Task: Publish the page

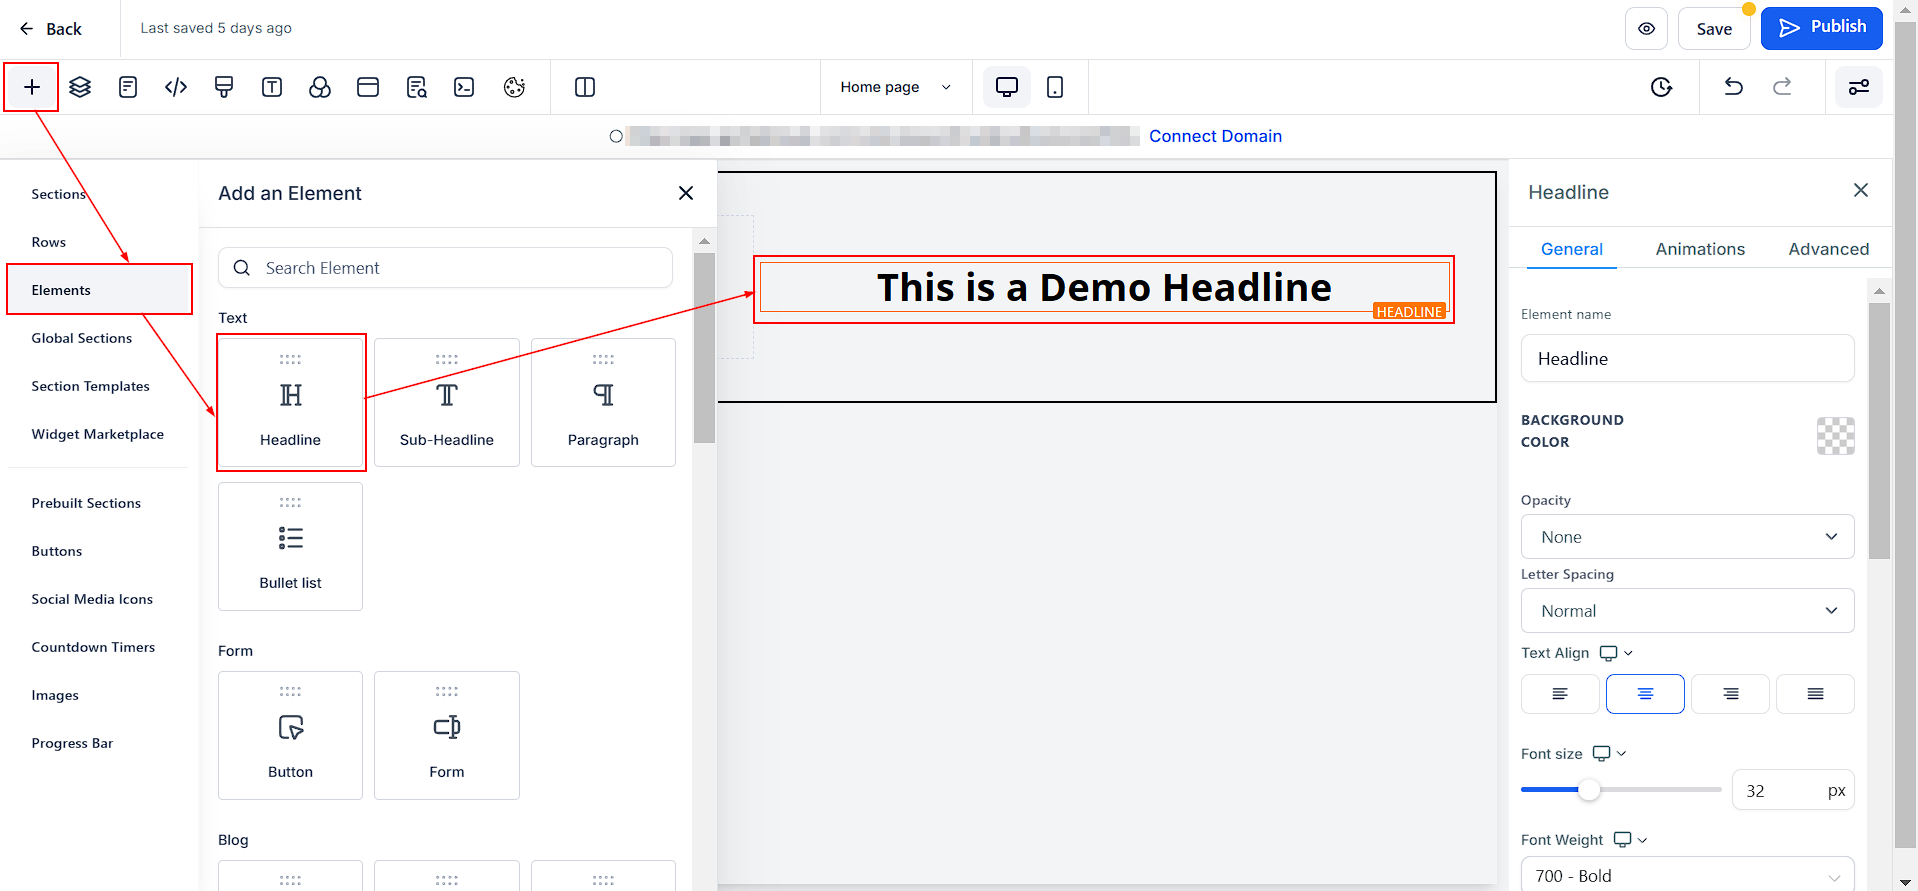Action: [1822, 28]
